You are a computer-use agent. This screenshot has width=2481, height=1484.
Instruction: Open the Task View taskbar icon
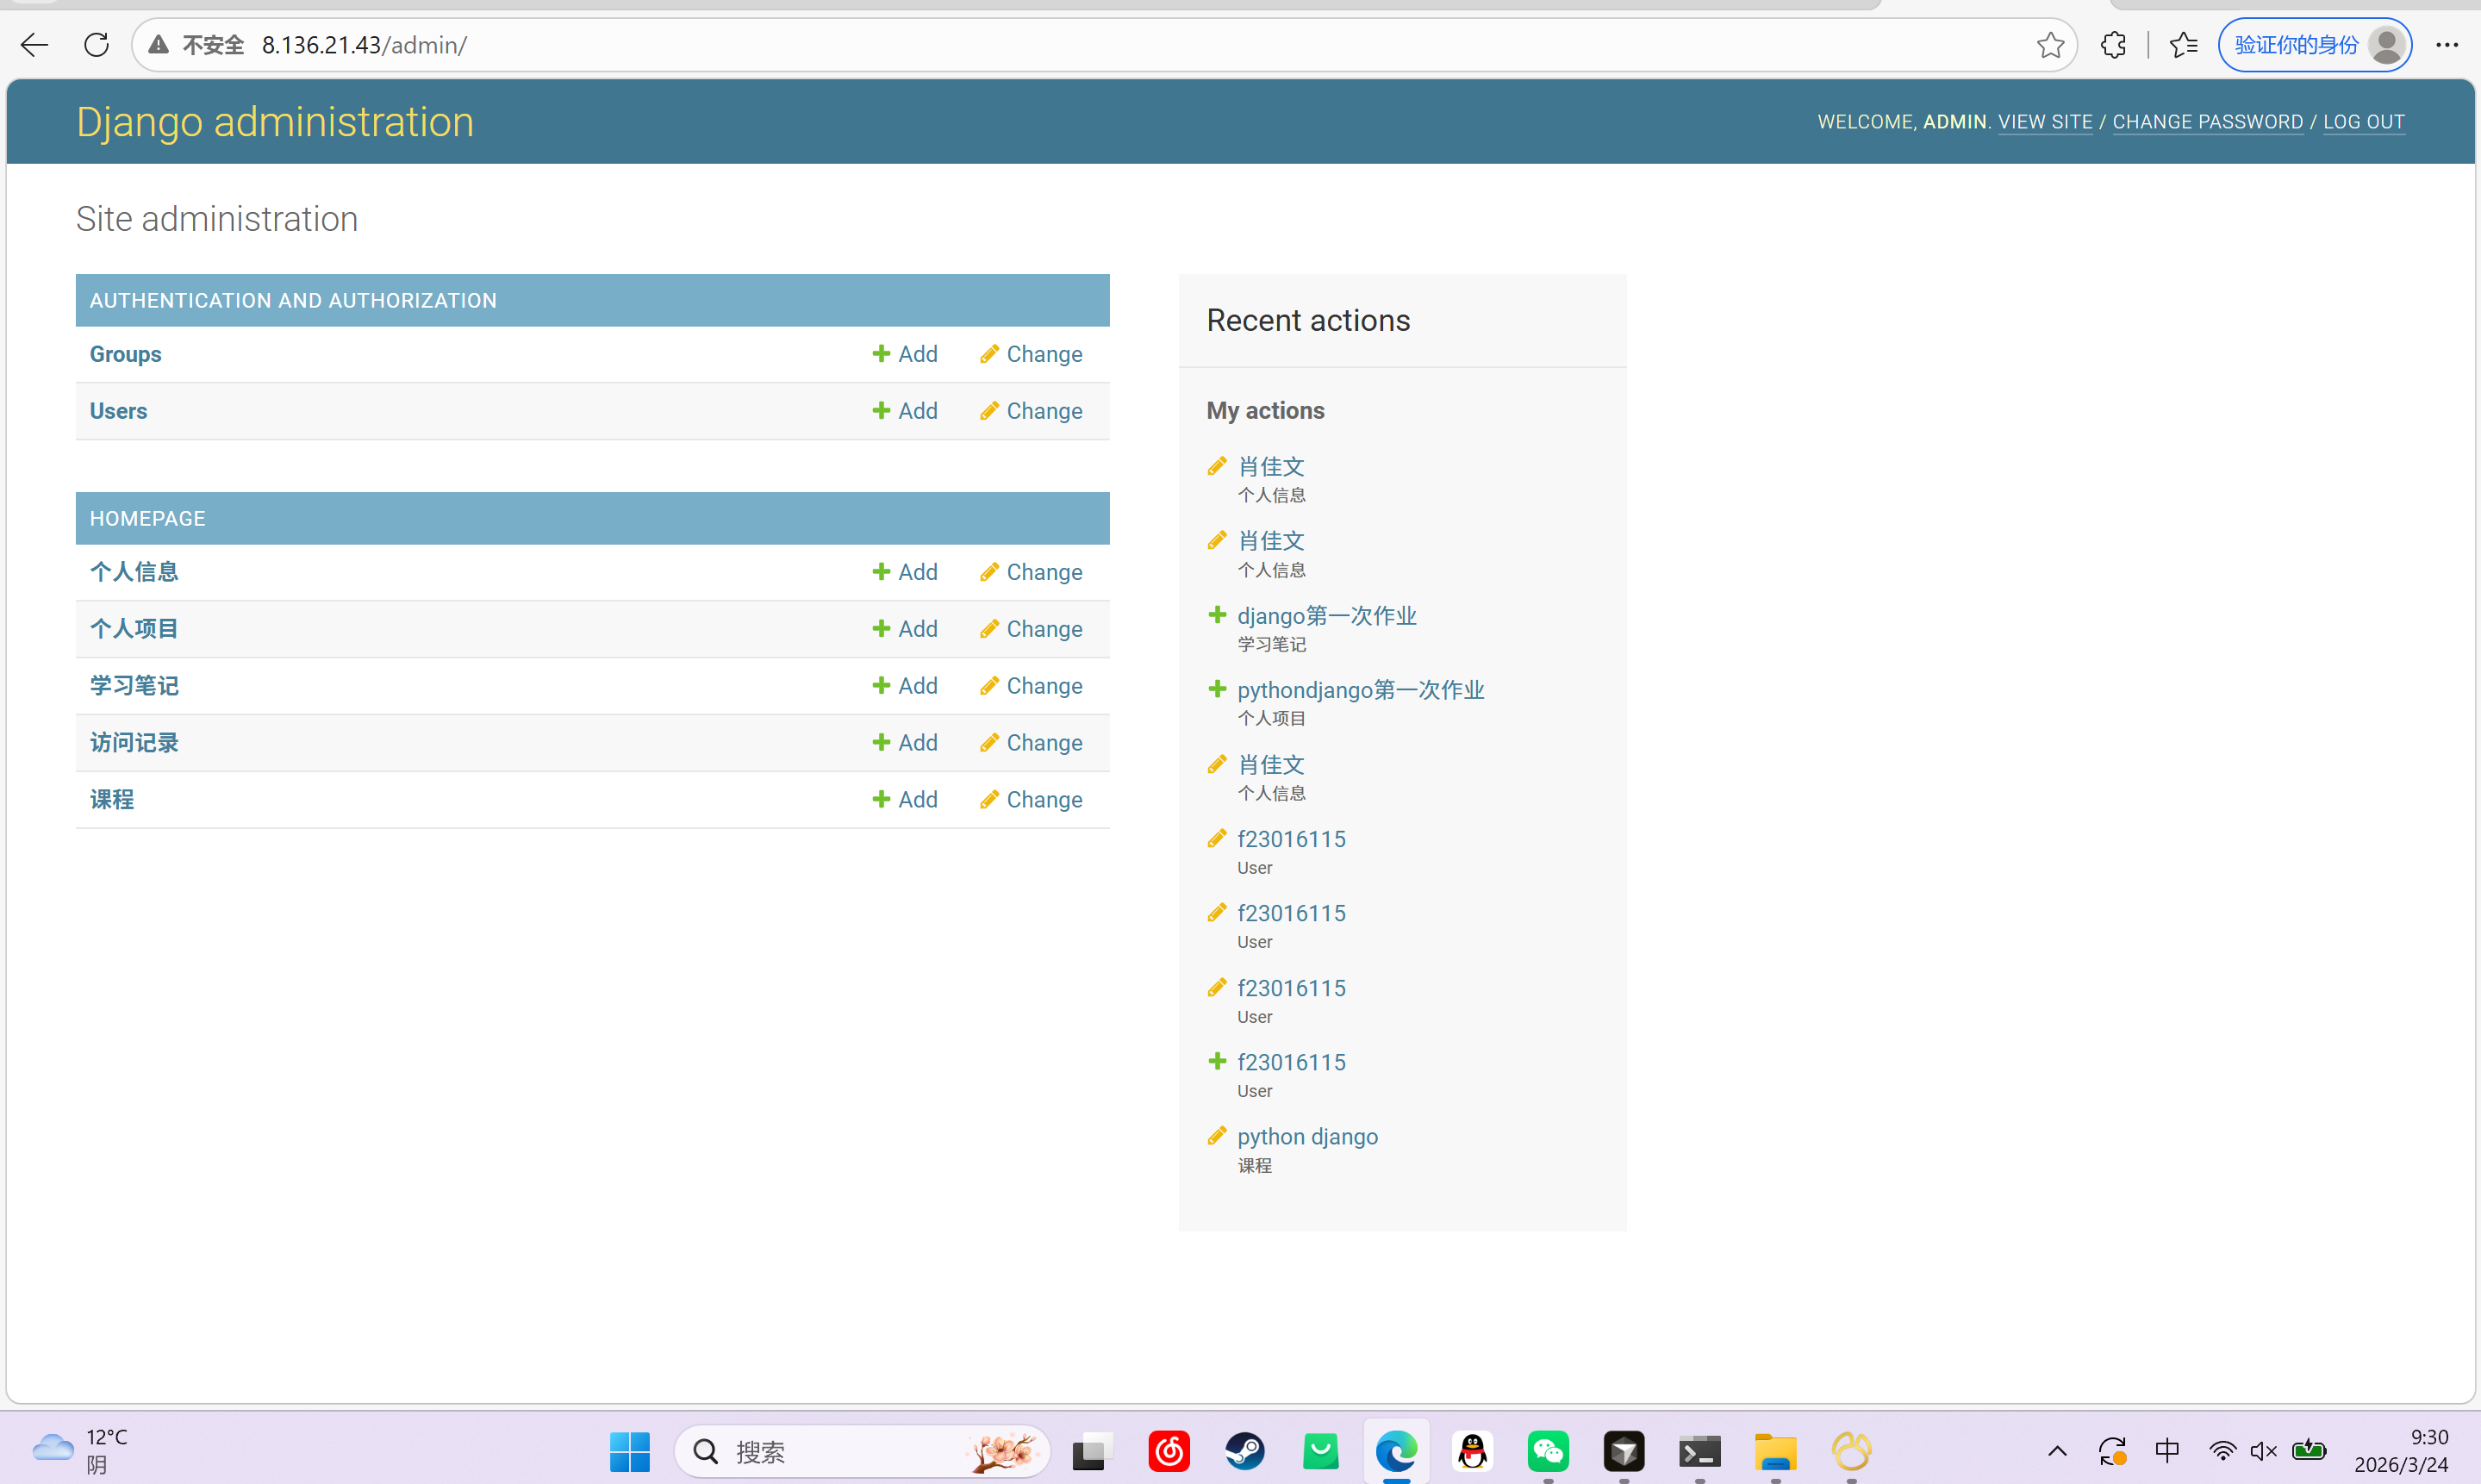click(1093, 1451)
